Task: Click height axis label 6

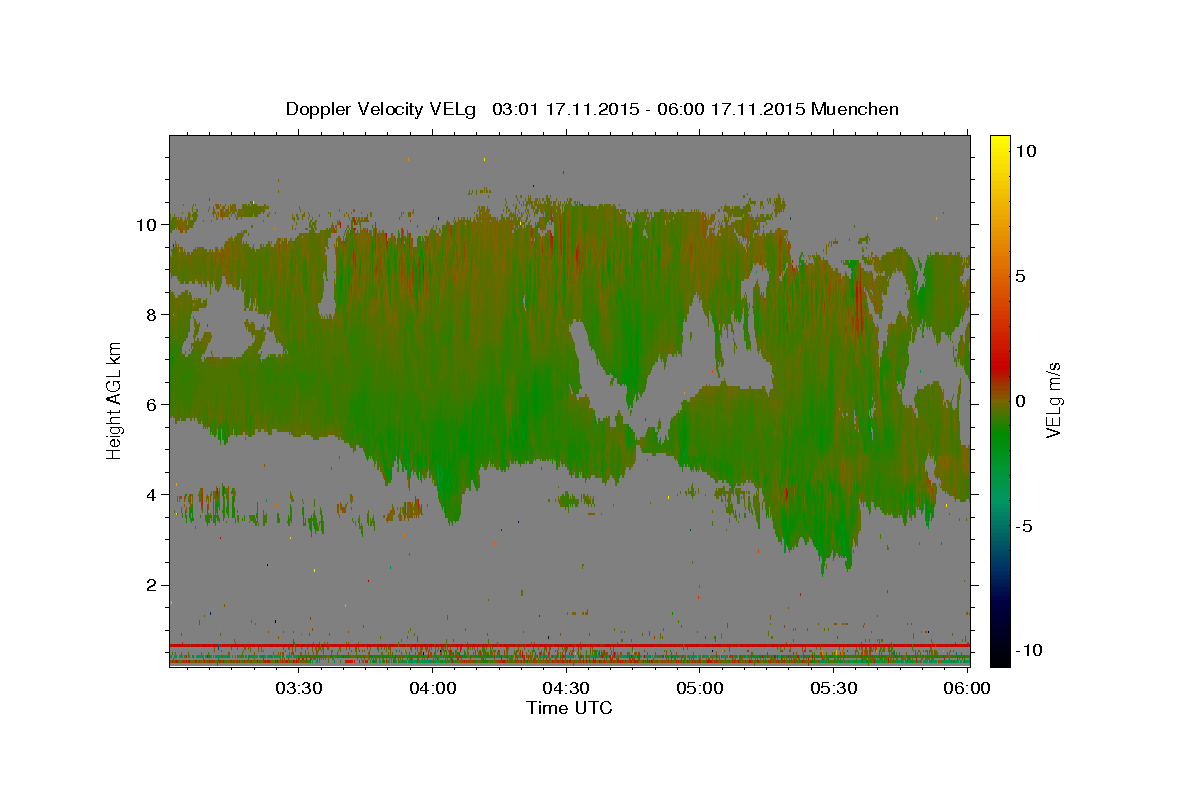Action: click(153, 405)
